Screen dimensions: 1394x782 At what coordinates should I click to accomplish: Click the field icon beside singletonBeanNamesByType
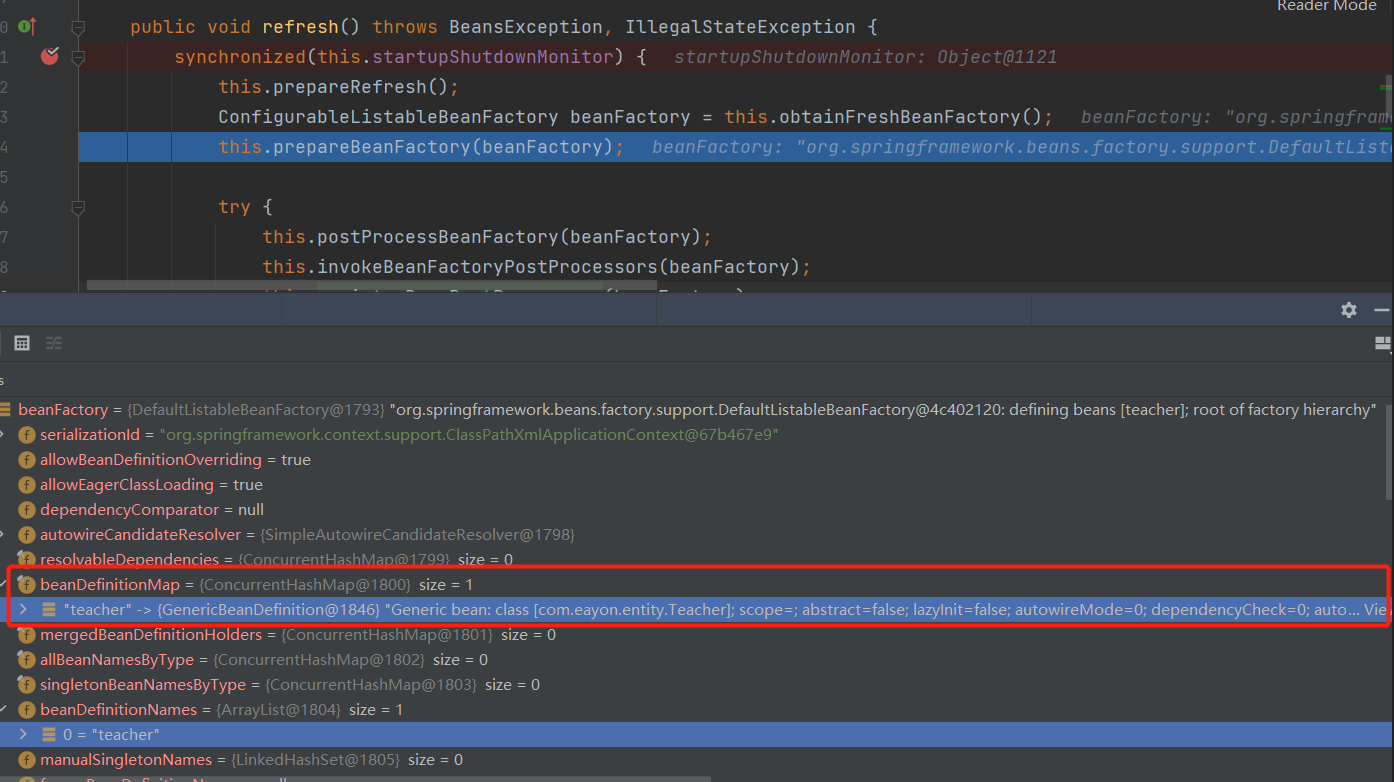point(27,685)
